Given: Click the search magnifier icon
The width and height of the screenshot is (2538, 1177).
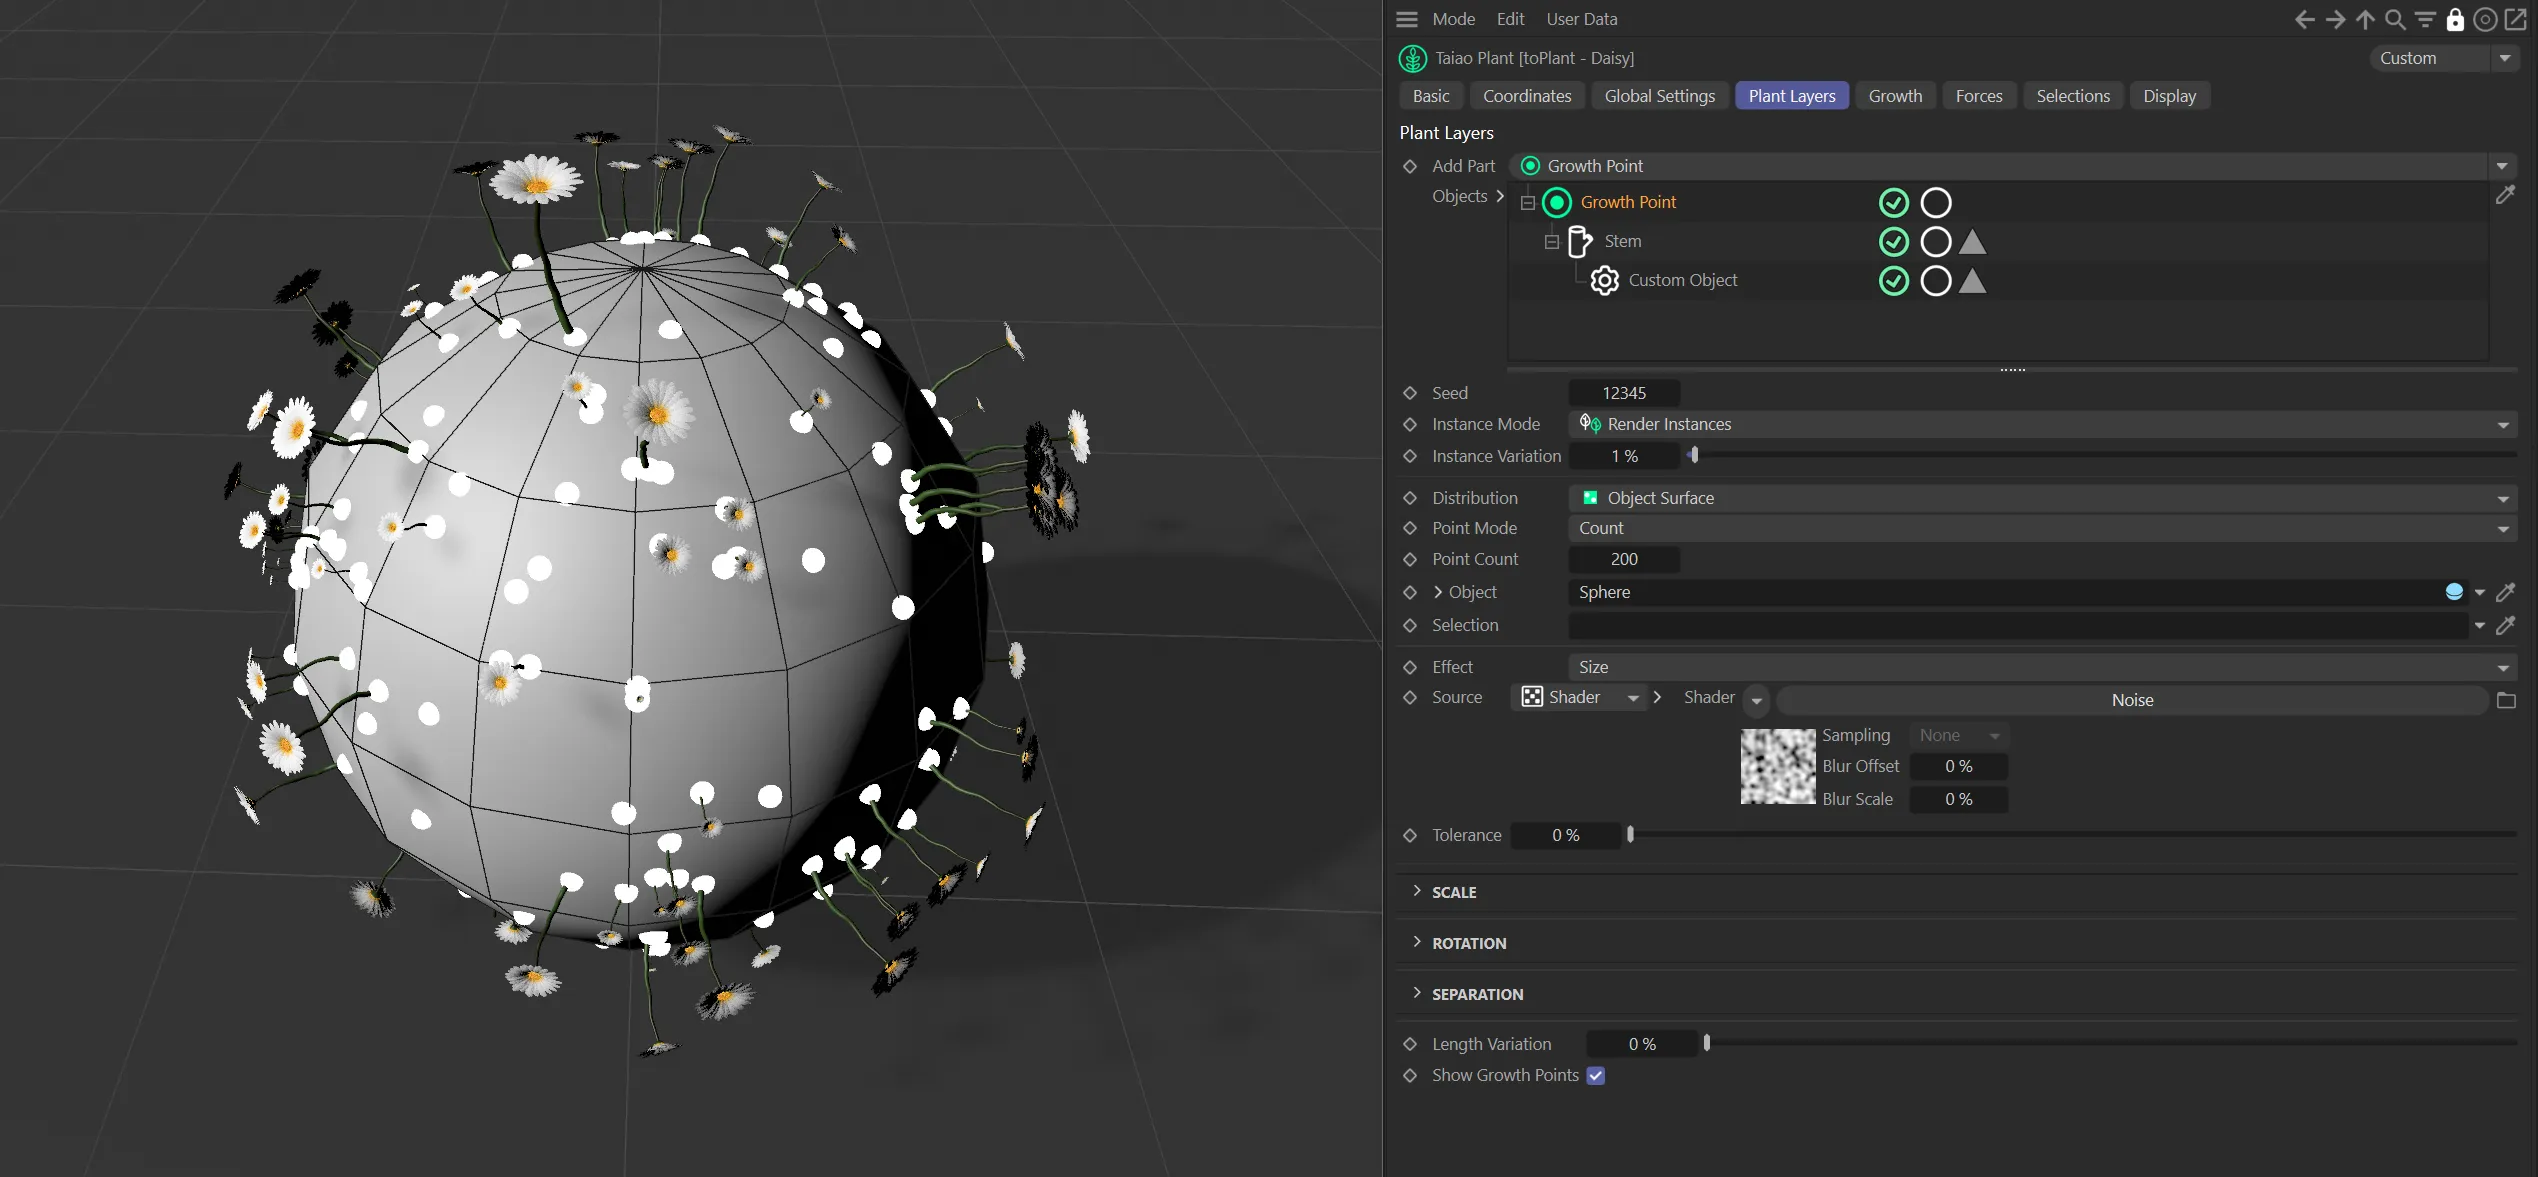Looking at the screenshot, I should (x=2395, y=19).
